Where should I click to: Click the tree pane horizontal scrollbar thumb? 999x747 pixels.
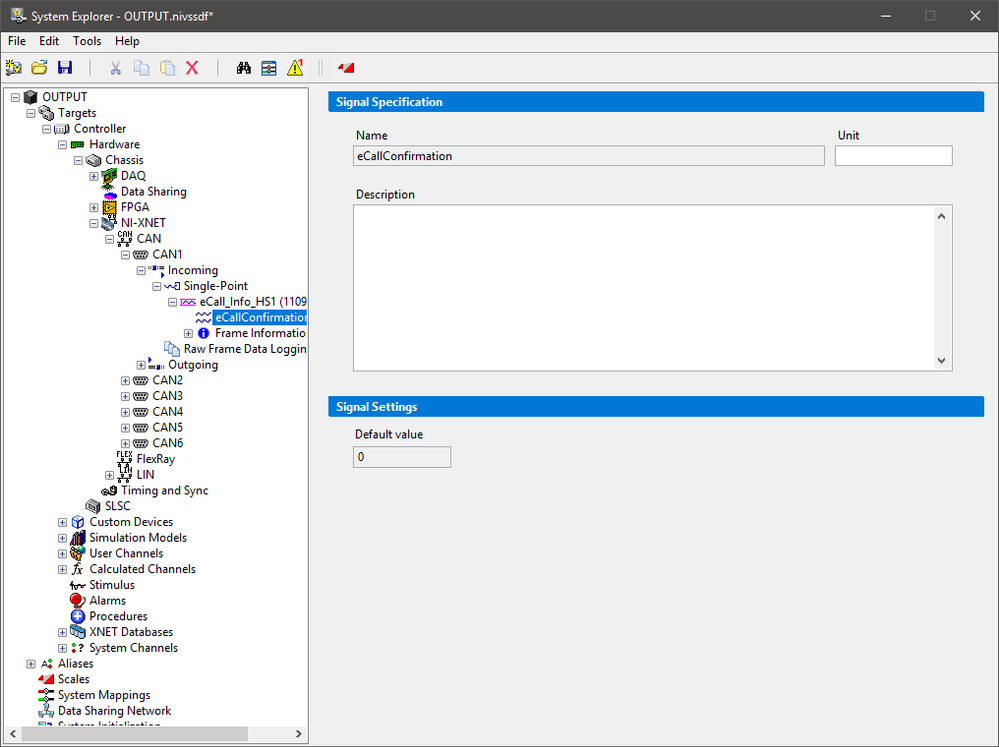(x=134, y=734)
